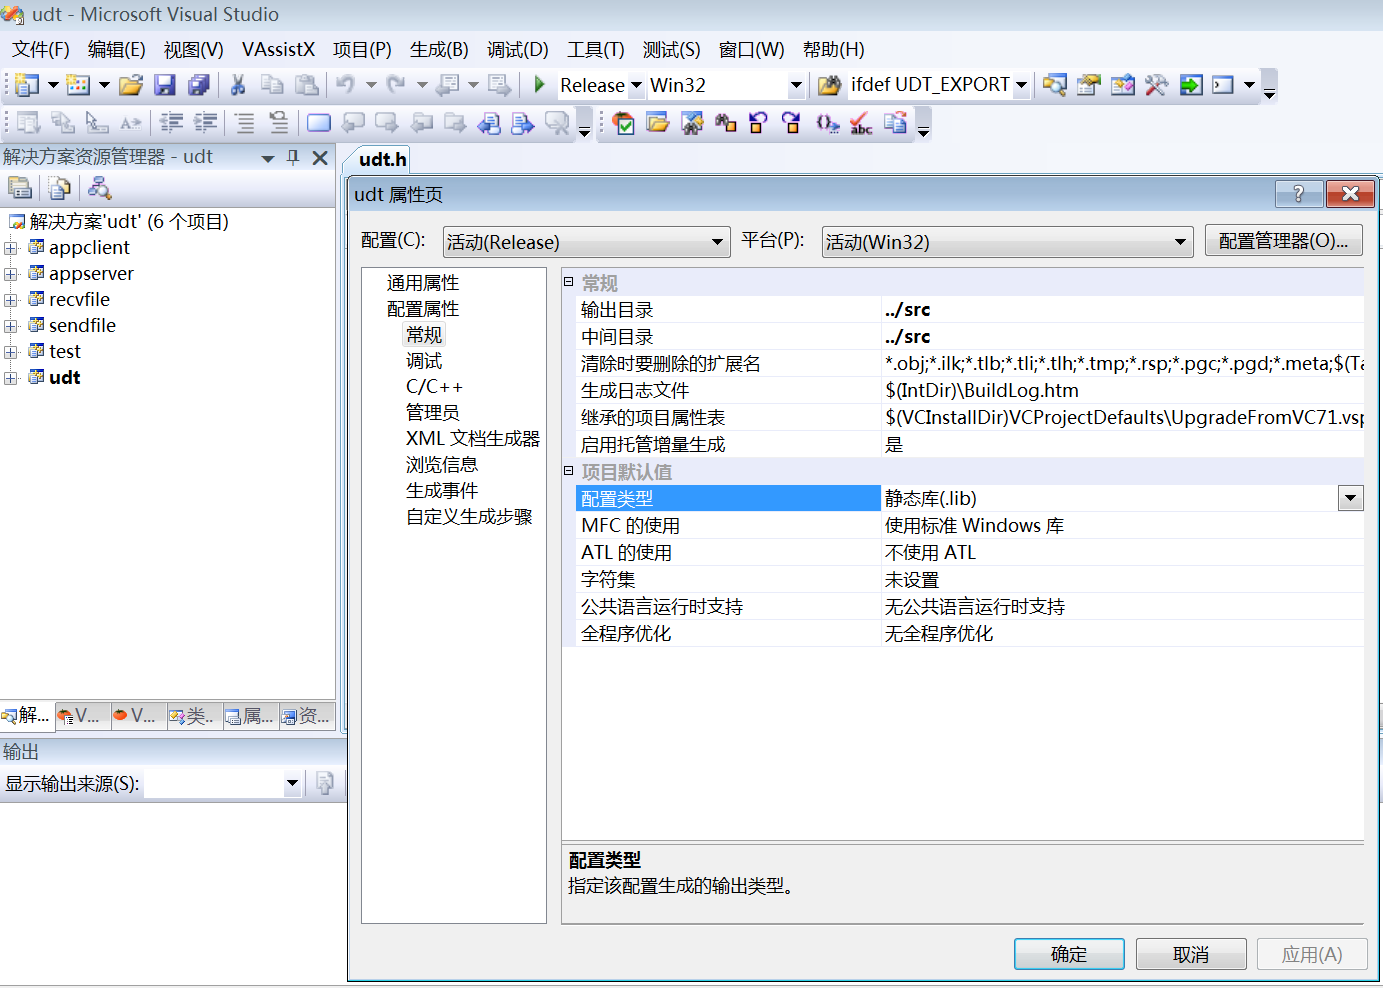This screenshot has height=988, width=1383.
Task: Click the 取消 button
Action: [1191, 954]
